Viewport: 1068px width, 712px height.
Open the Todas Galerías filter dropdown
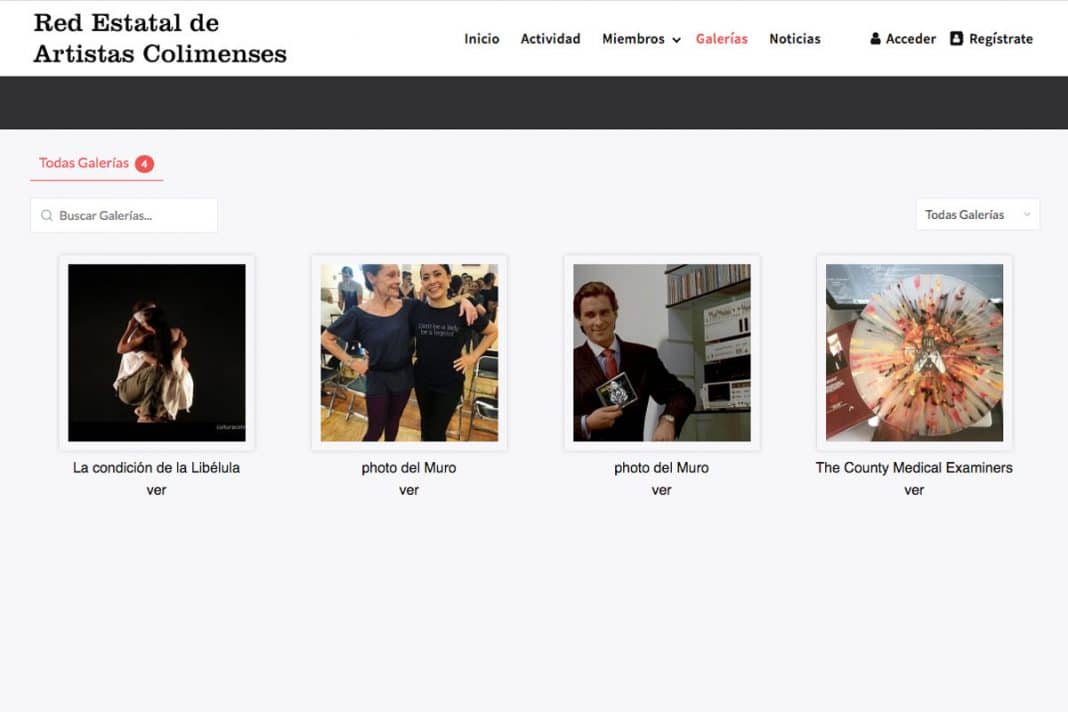pyautogui.click(x=977, y=215)
